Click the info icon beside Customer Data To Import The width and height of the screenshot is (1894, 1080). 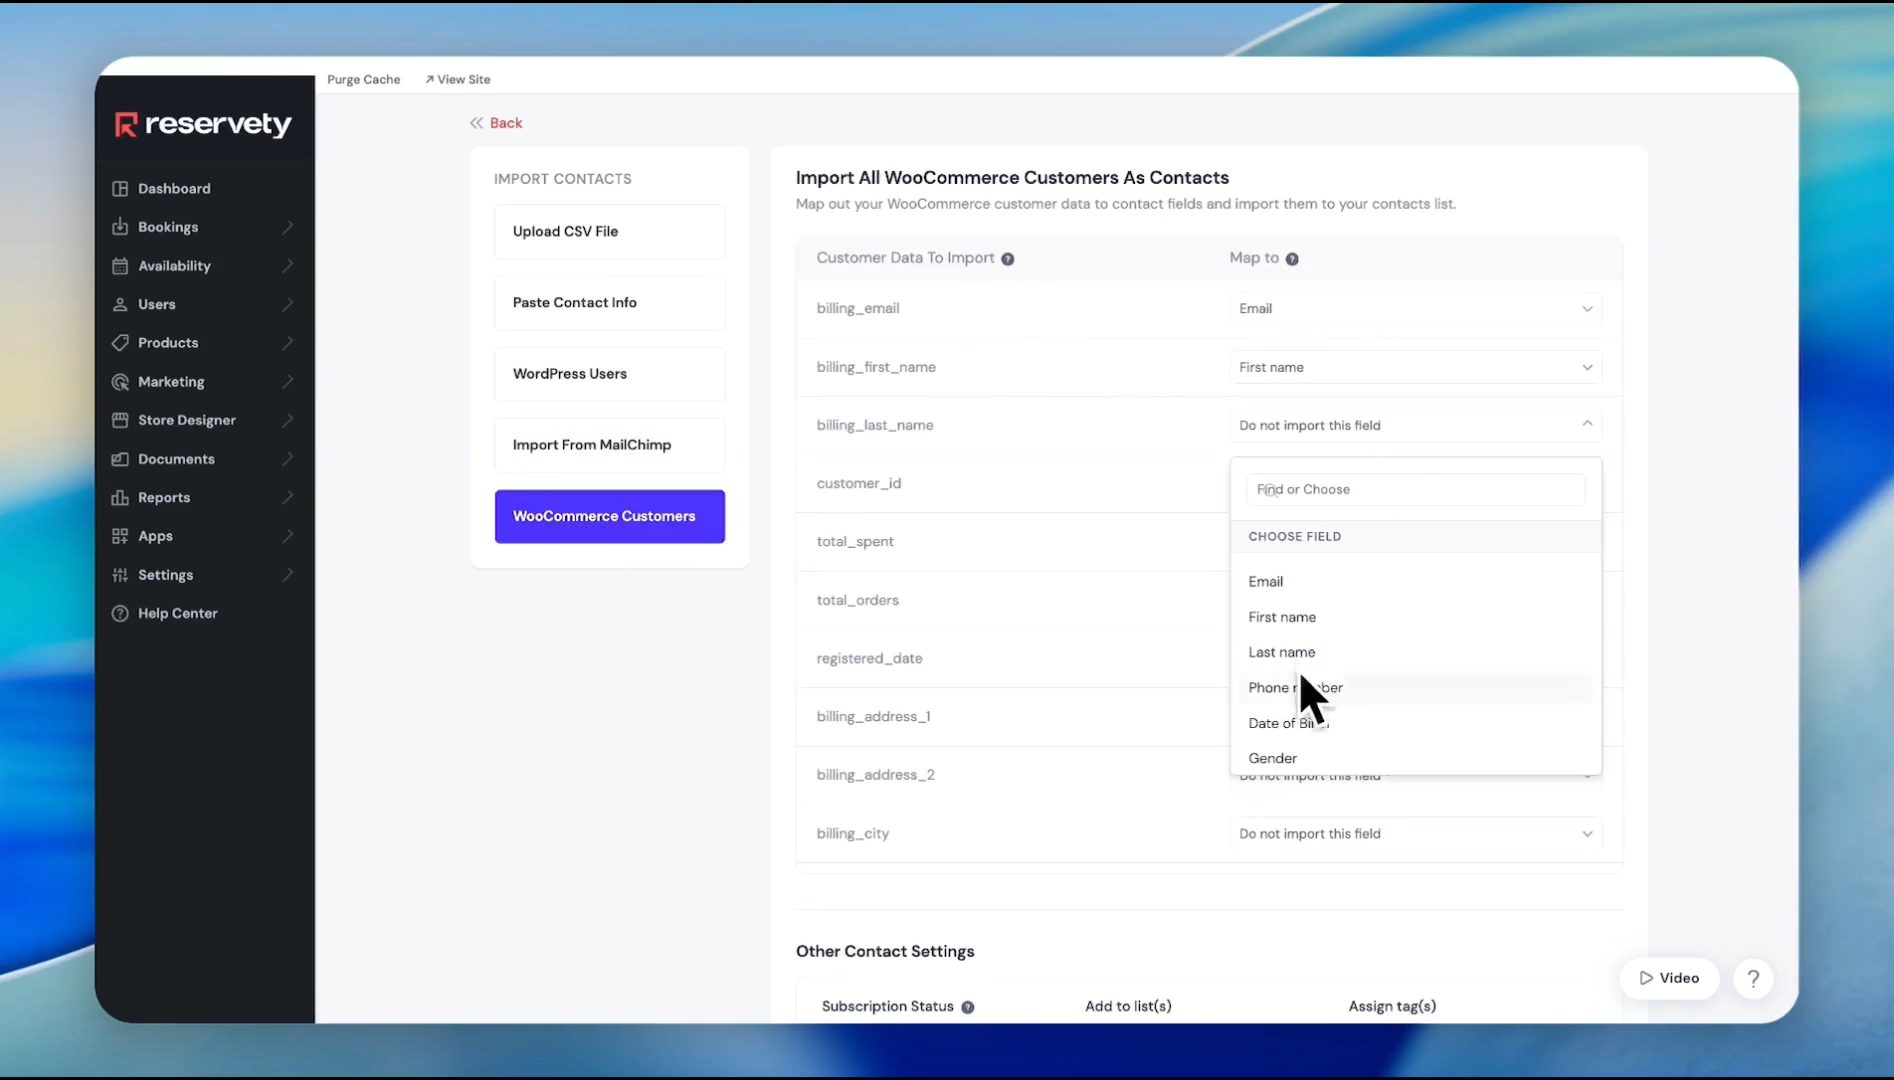pos(1008,259)
